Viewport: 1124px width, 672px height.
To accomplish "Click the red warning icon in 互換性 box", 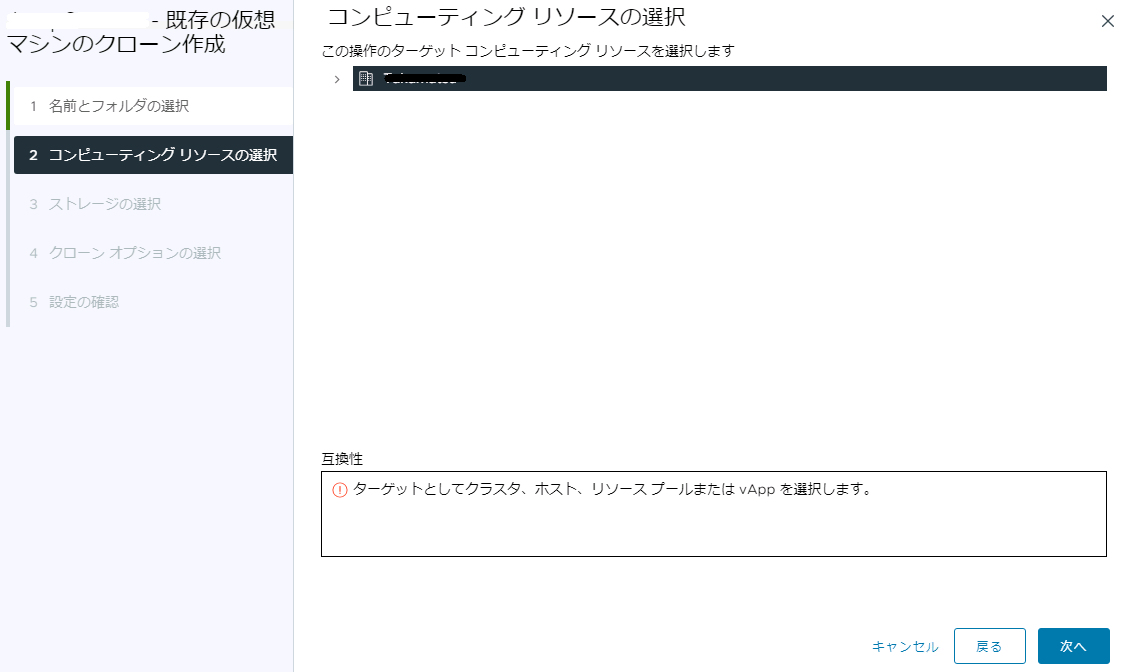I will point(340,490).
